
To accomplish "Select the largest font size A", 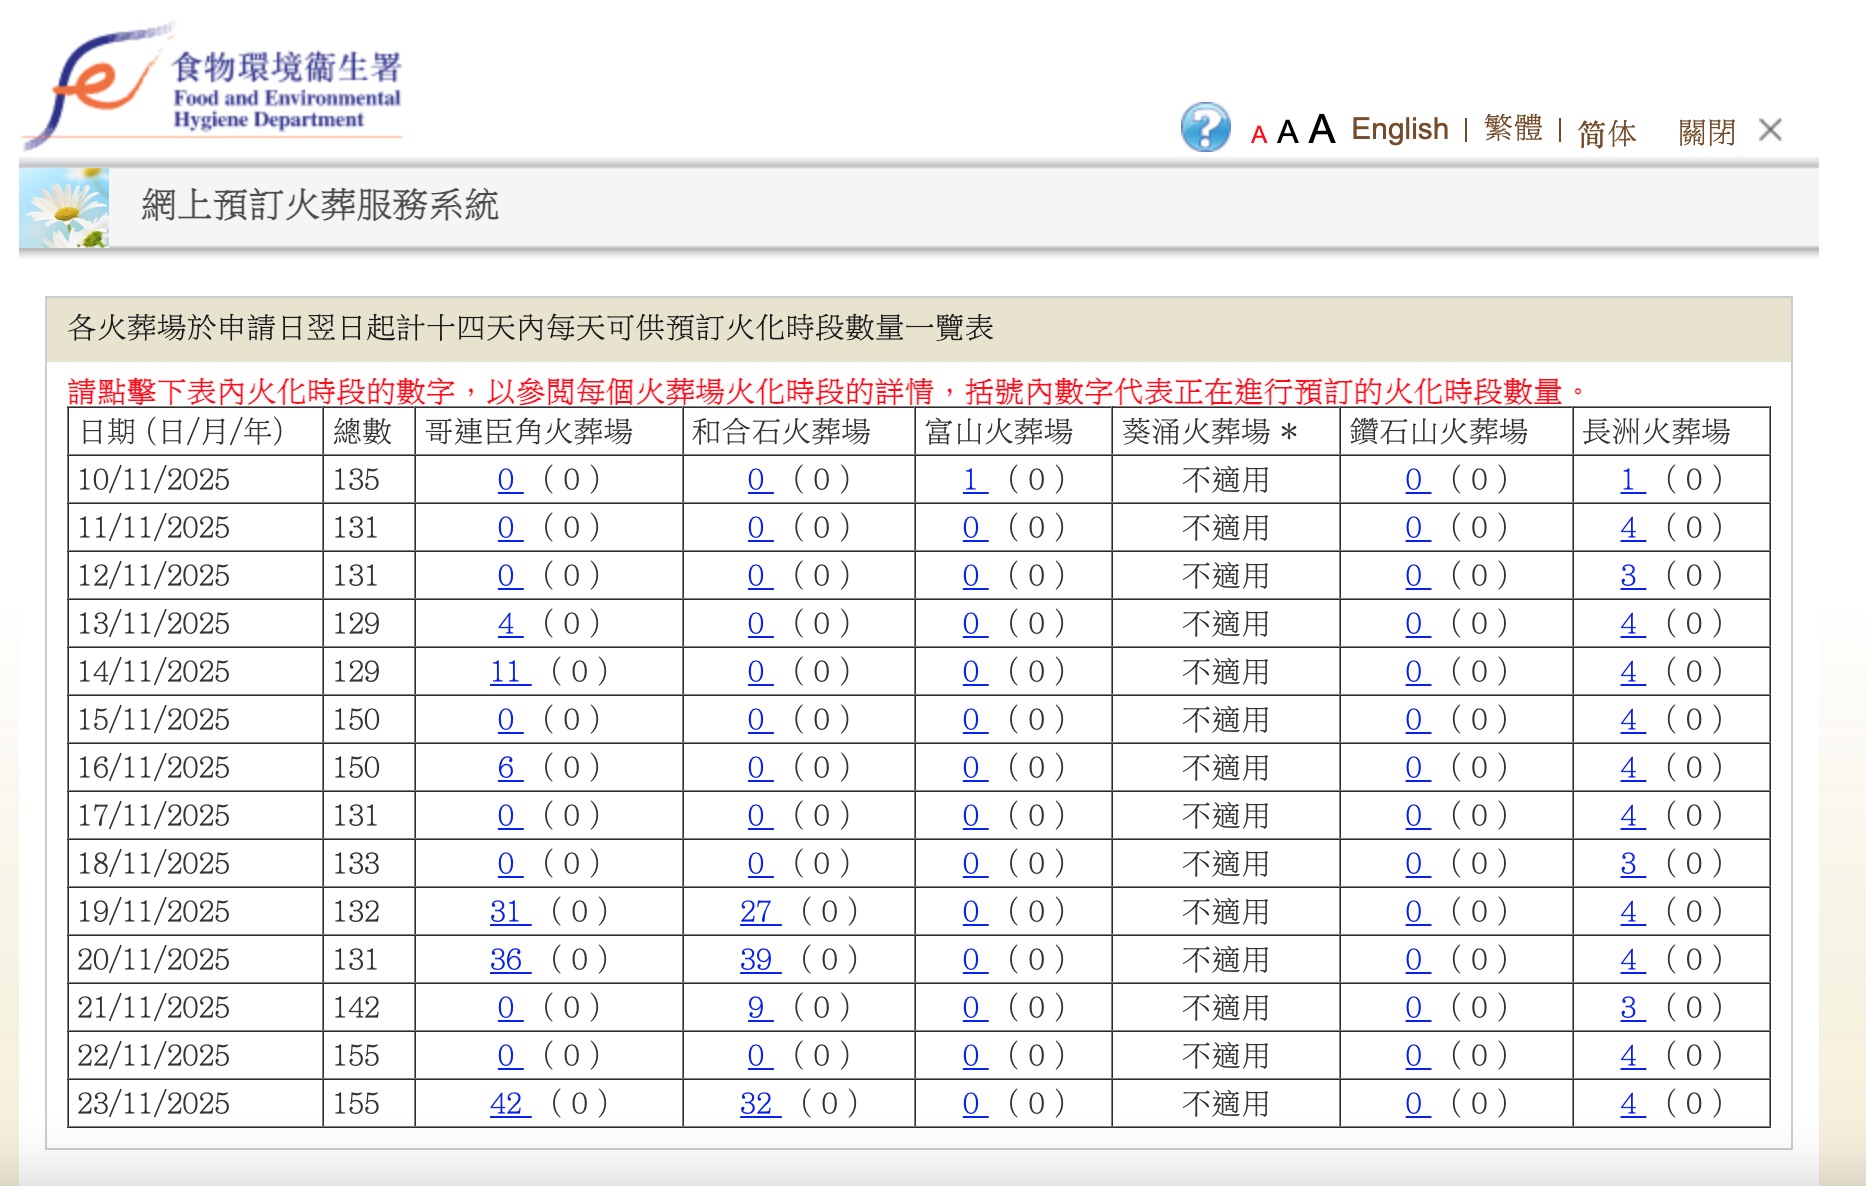I will tap(1320, 129).
